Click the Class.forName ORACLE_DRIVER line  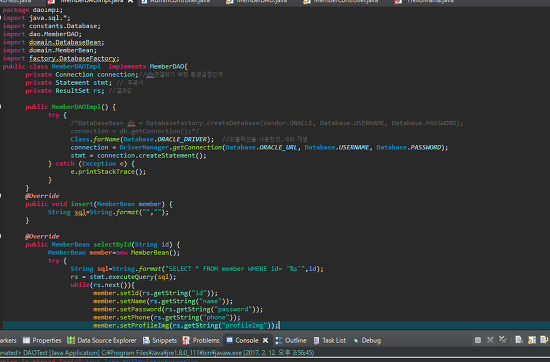[x=142, y=139]
